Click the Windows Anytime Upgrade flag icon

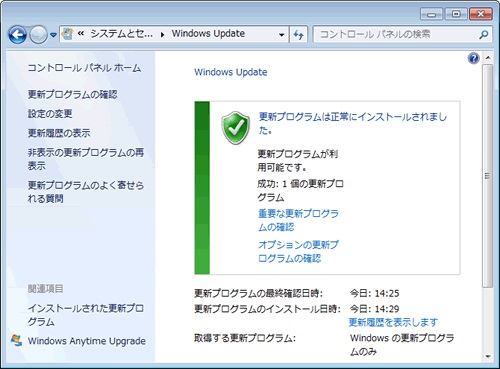tap(16, 340)
